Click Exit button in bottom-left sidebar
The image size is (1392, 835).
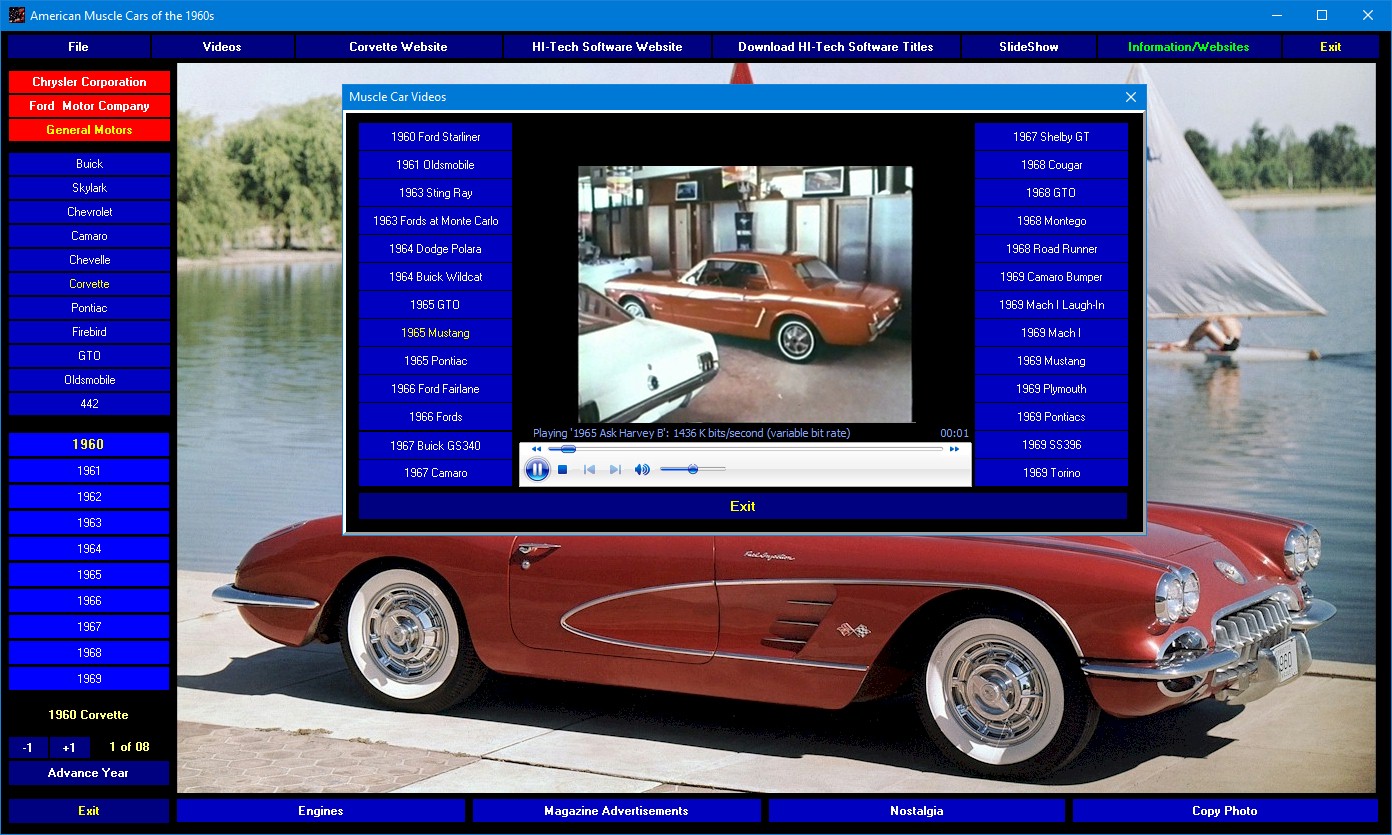90,811
